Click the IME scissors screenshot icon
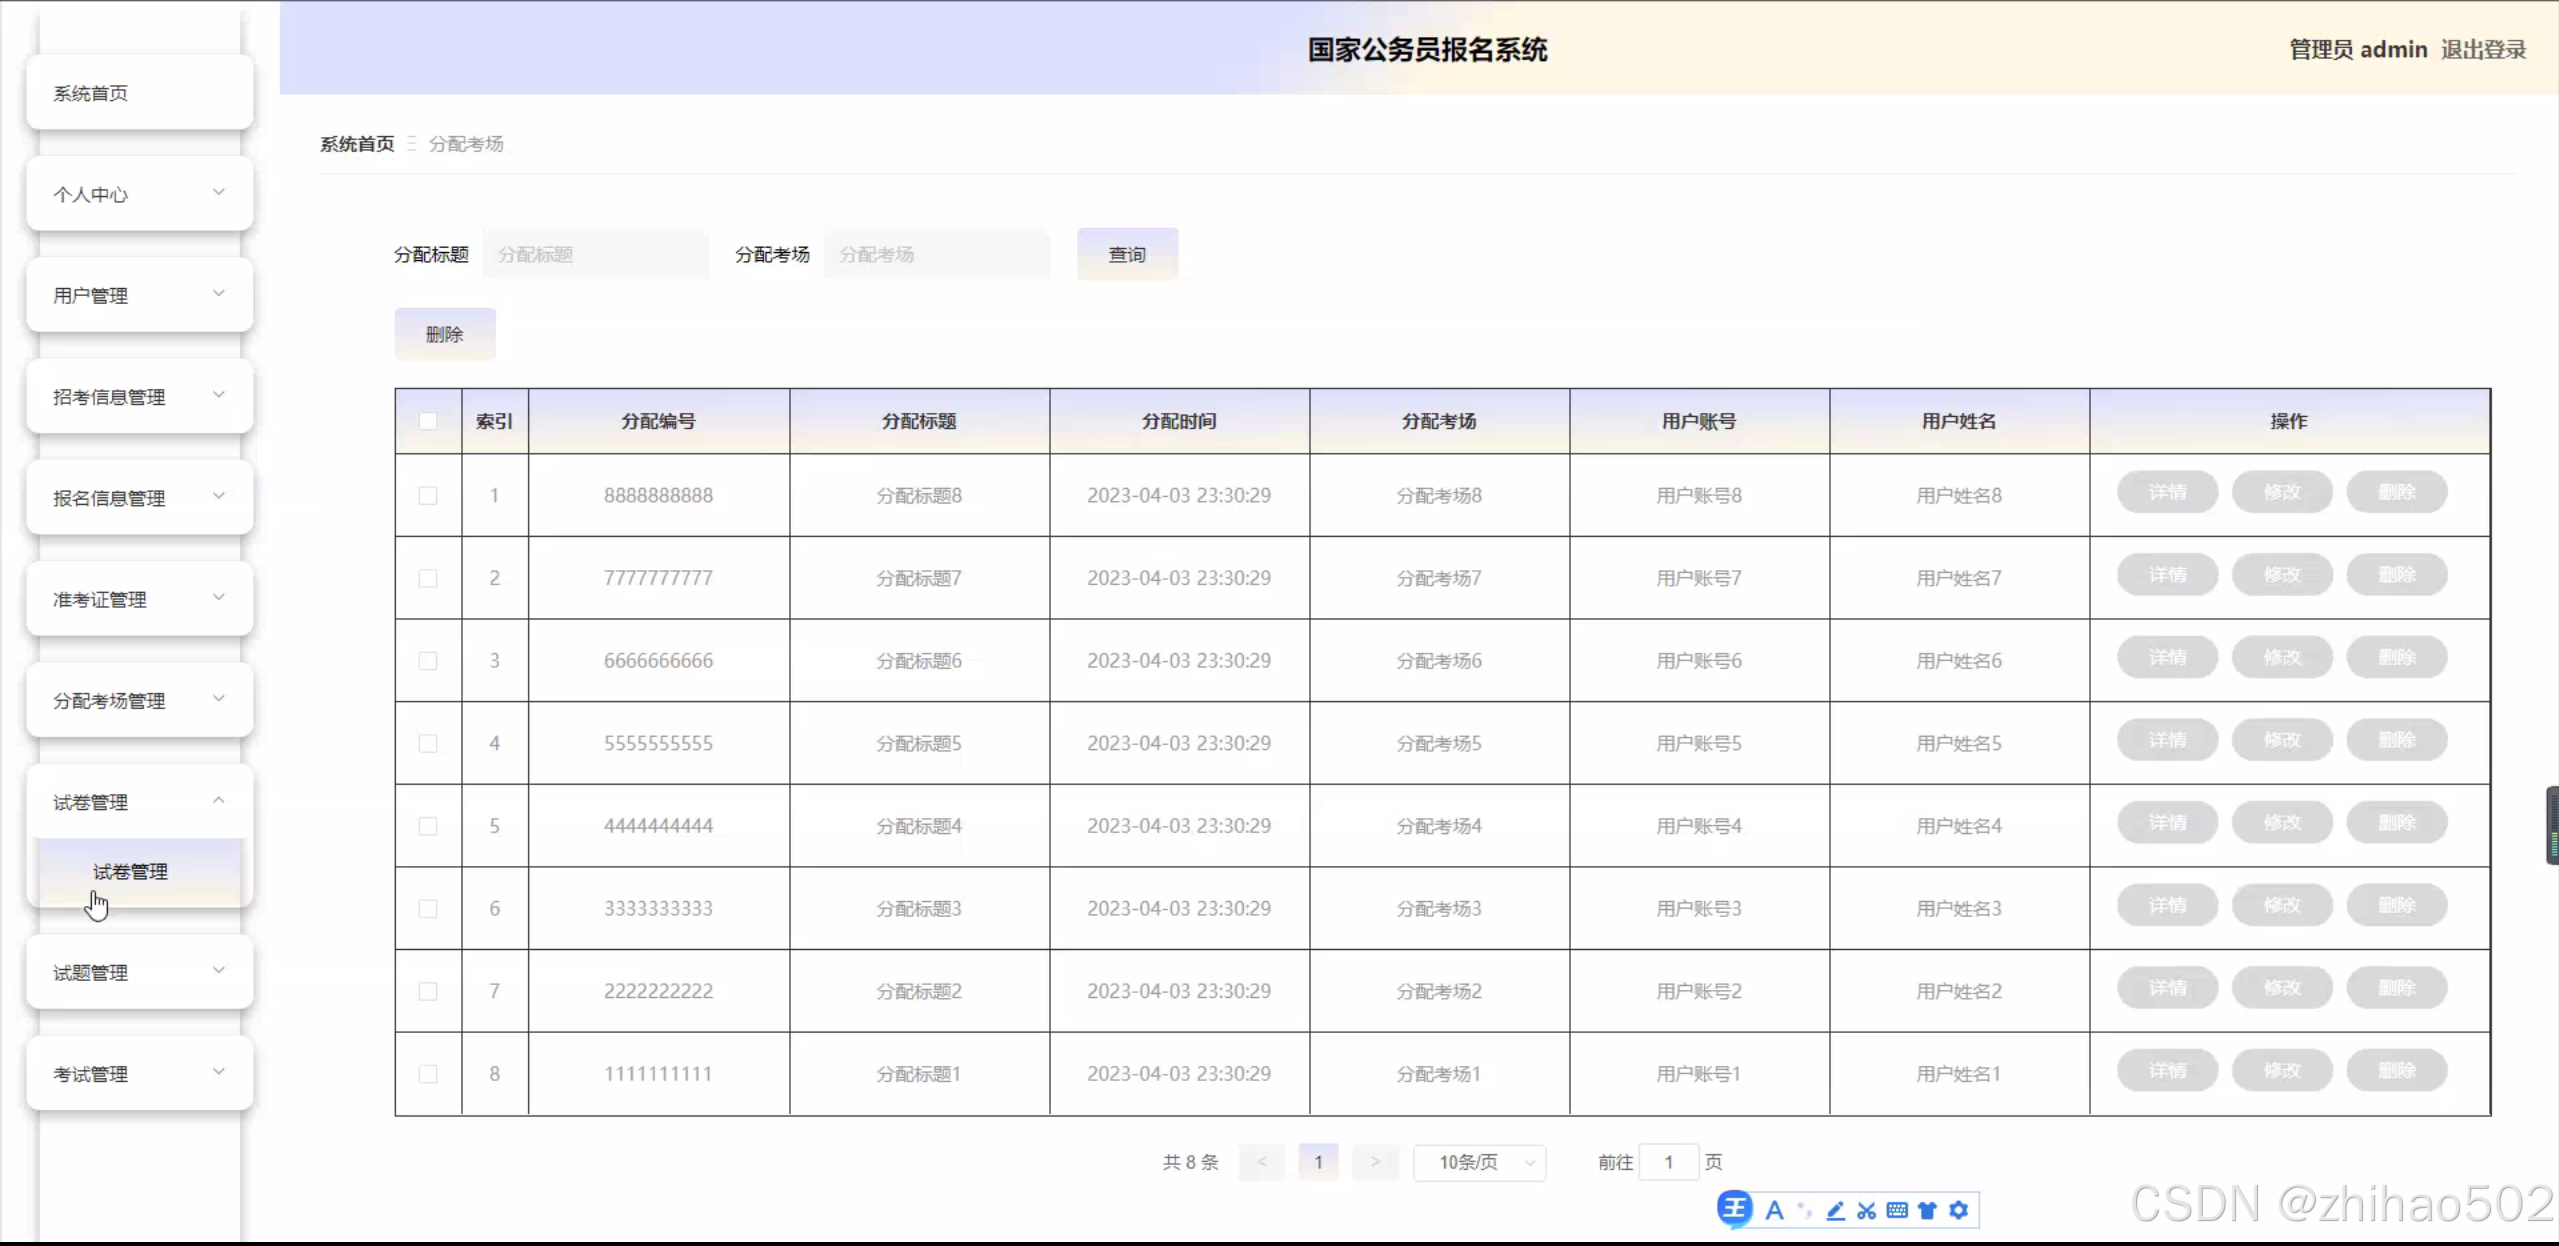Viewport: 2559px width, 1246px height. [x=1866, y=1211]
